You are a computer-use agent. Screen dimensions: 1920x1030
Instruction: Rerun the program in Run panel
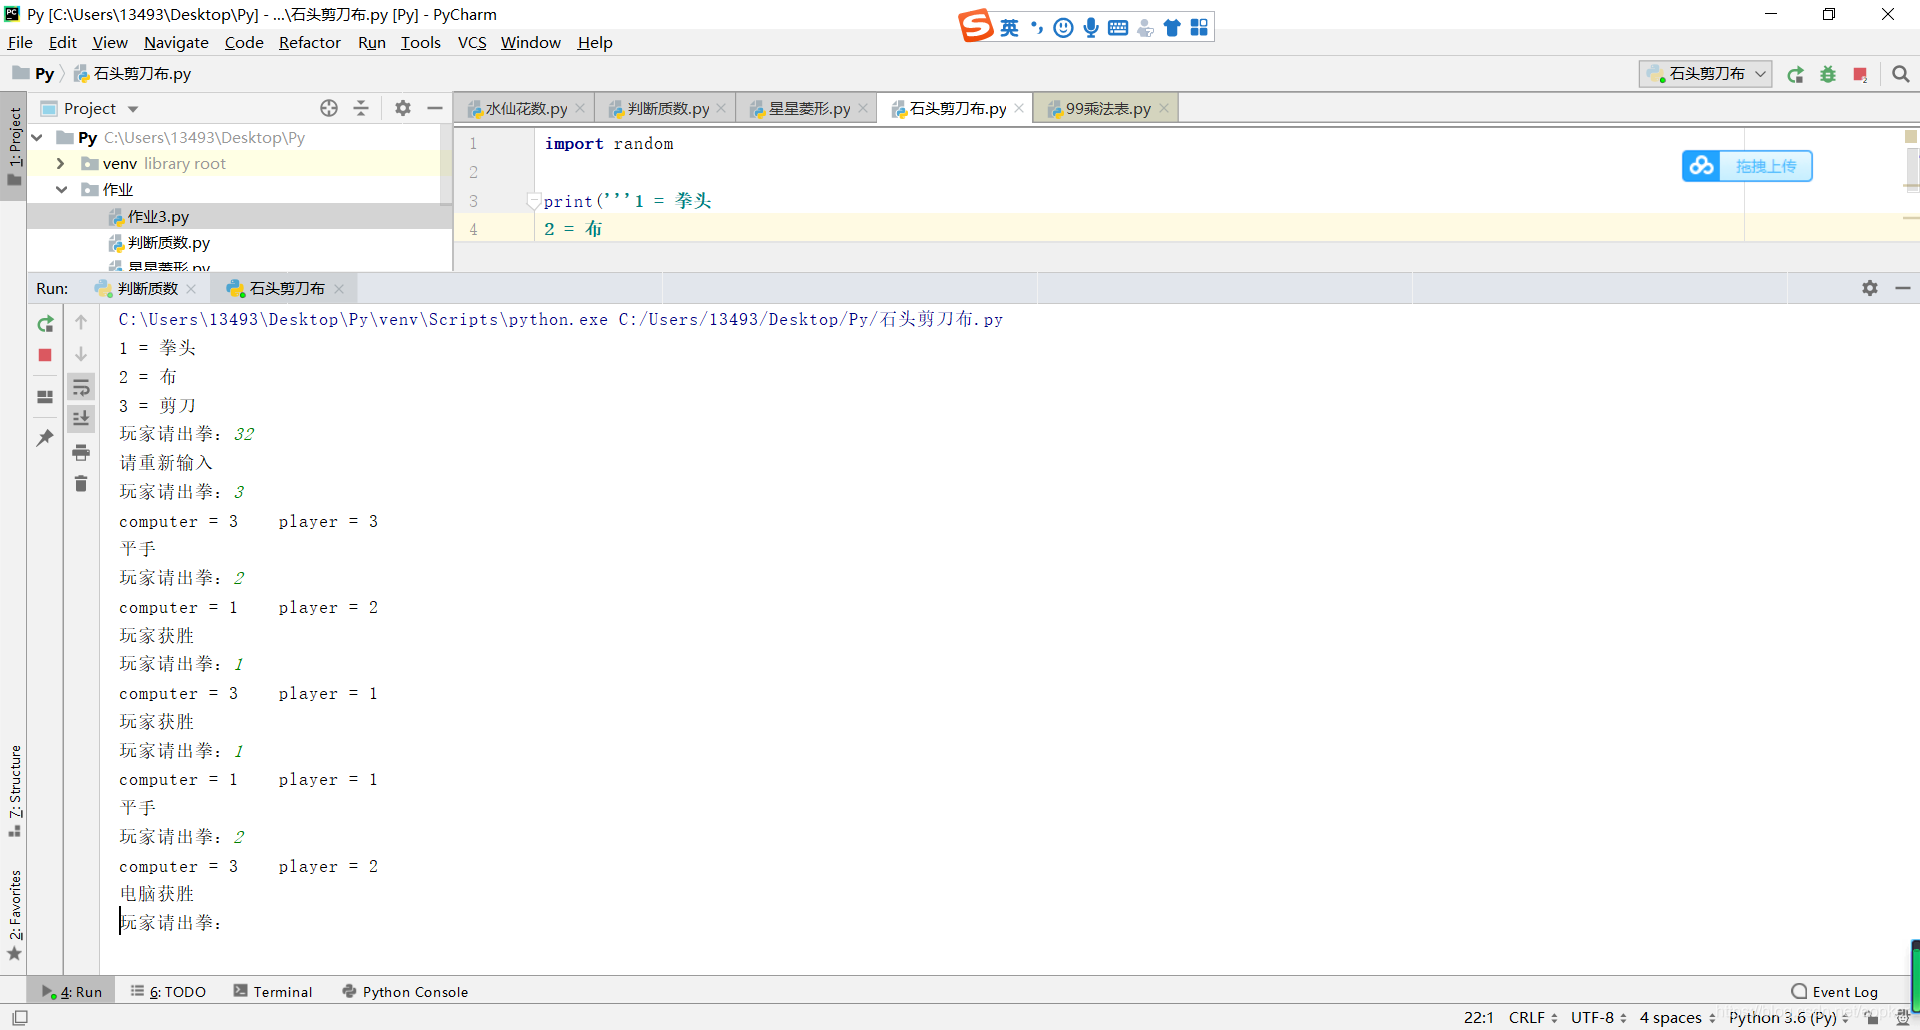(45, 324)
